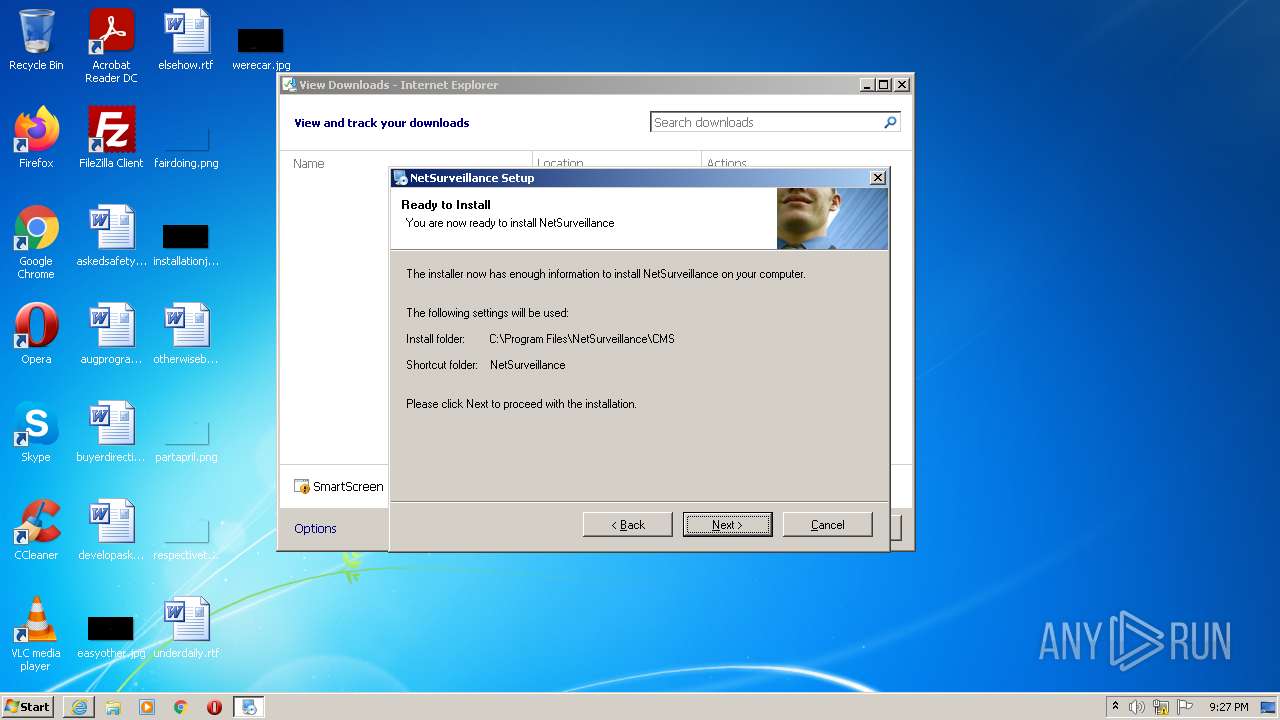Screen dimensions: 1280x720
Task: Open the Action Center flag icon
Action: [1185, 707]
